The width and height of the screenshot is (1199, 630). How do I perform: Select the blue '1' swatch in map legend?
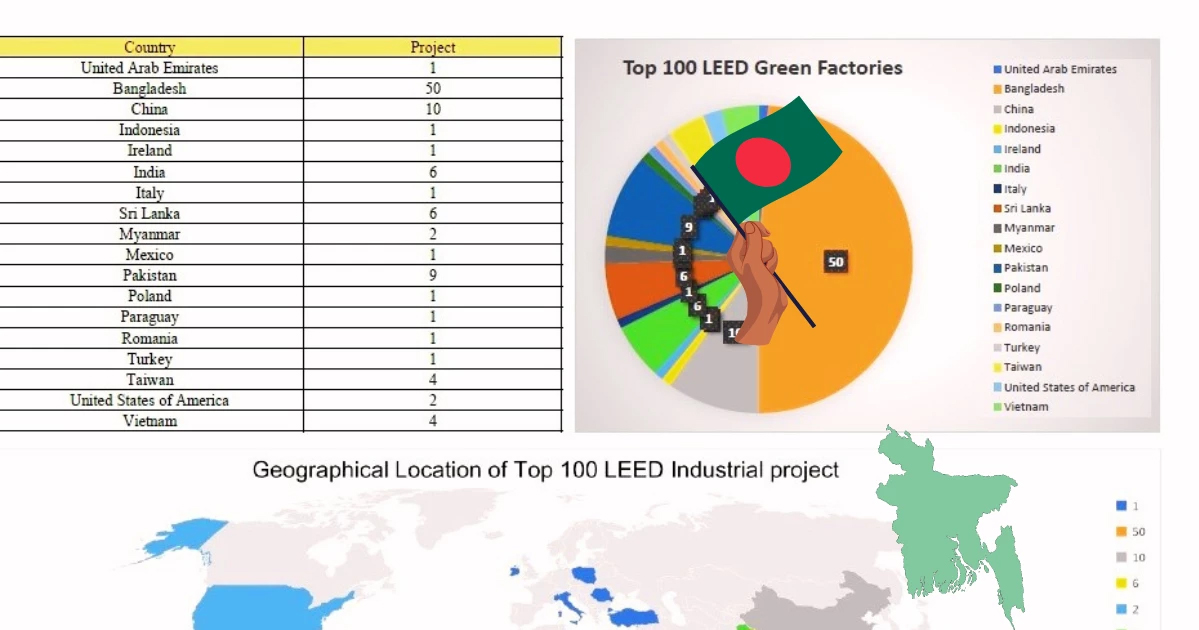click(x=1120, y=506)
